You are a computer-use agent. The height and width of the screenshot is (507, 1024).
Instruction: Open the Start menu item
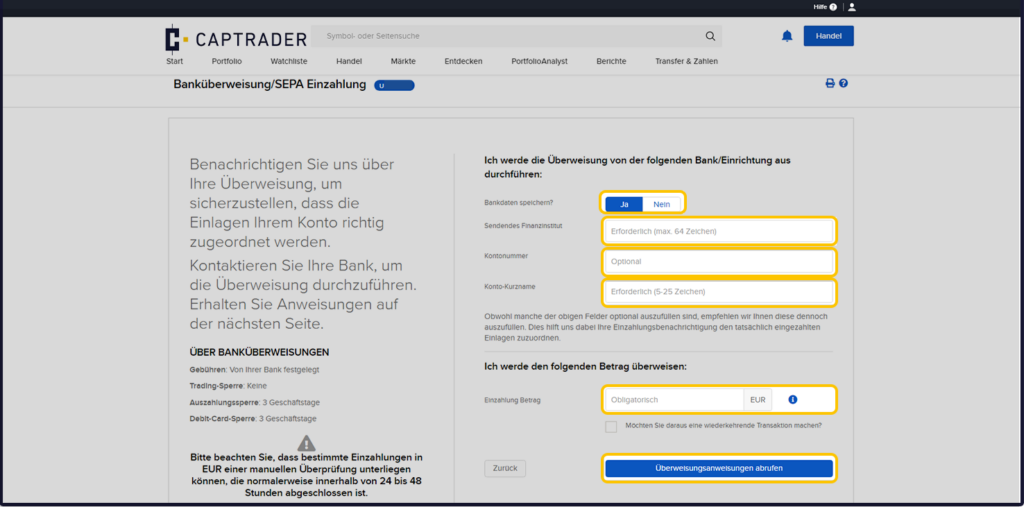(x=174, y=61)
